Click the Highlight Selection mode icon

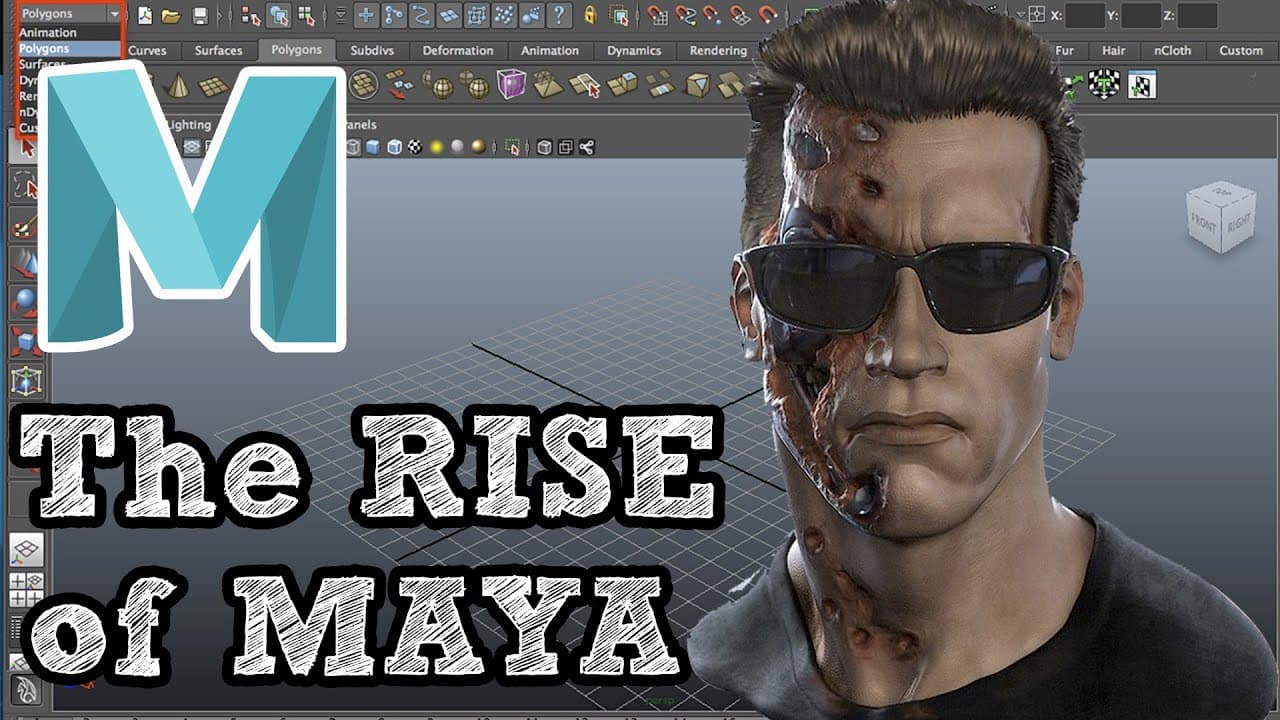click(619, 15)
